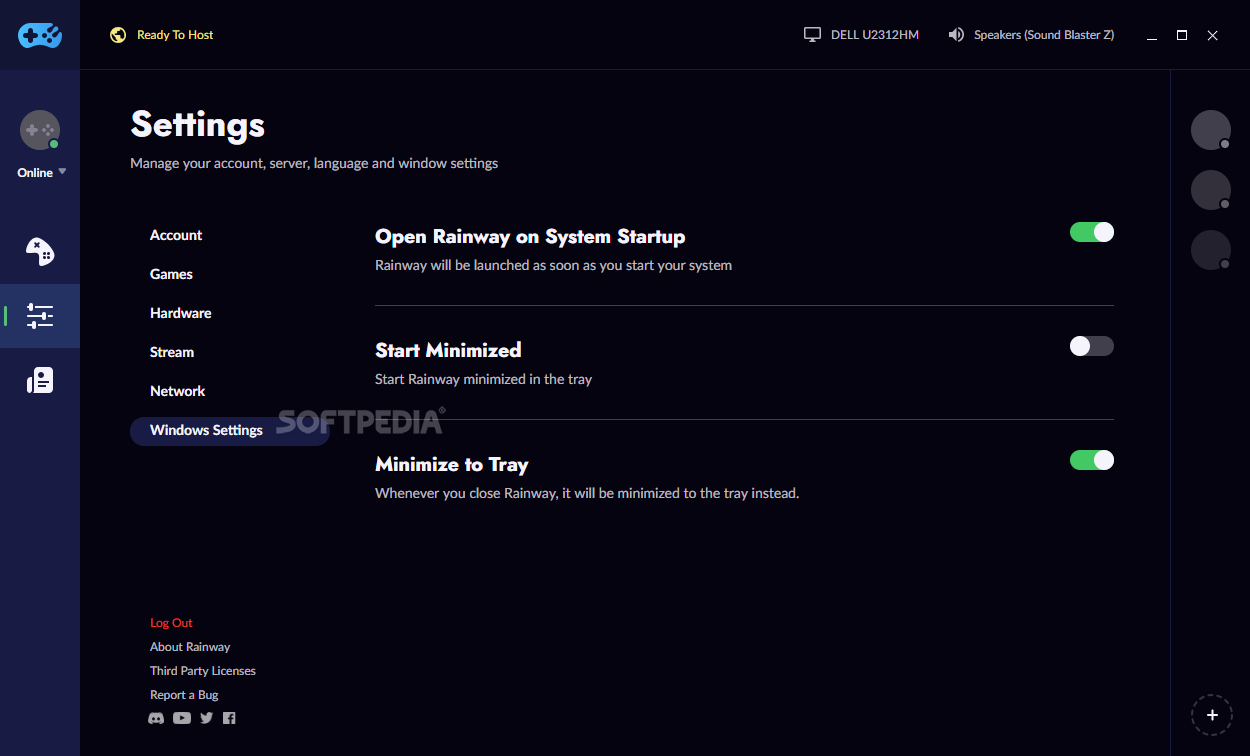The height and width of the screenshot is (756, 1250).
Task: Select the second friend avatar
Action: click(1211, 190)
